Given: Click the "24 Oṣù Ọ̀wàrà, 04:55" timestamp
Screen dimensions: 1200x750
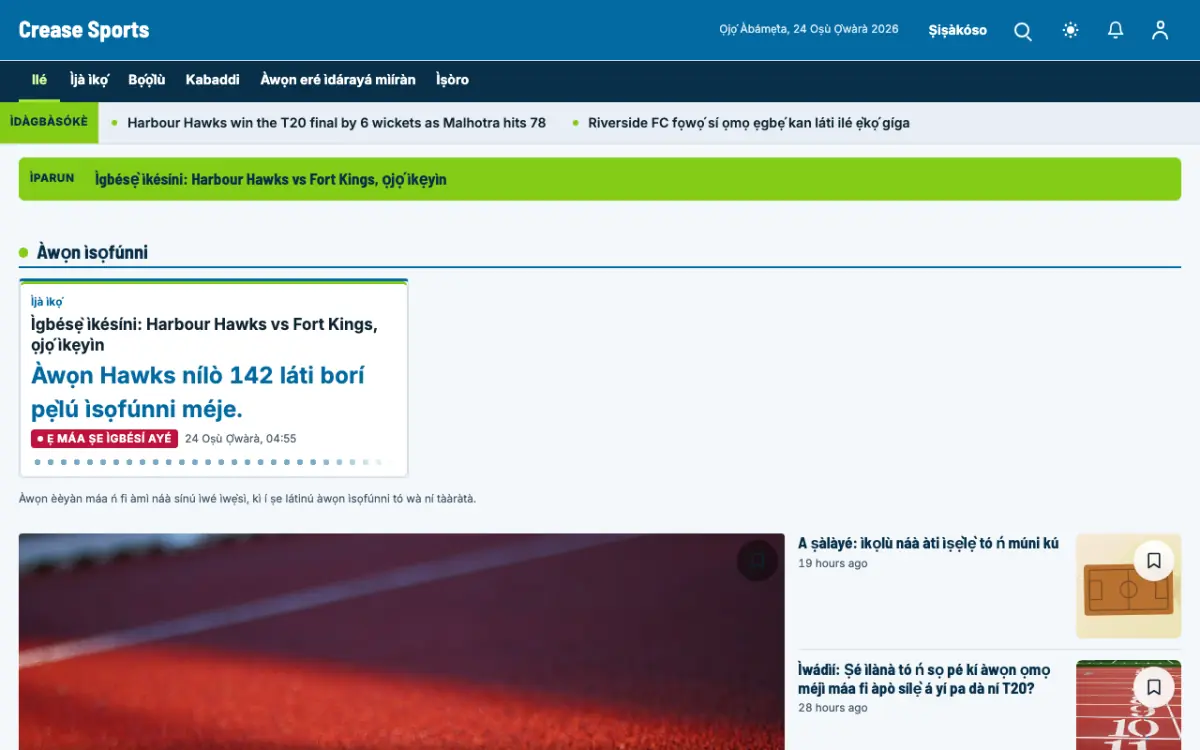Looking at the screenshot, I should click(x=240, y=439).
